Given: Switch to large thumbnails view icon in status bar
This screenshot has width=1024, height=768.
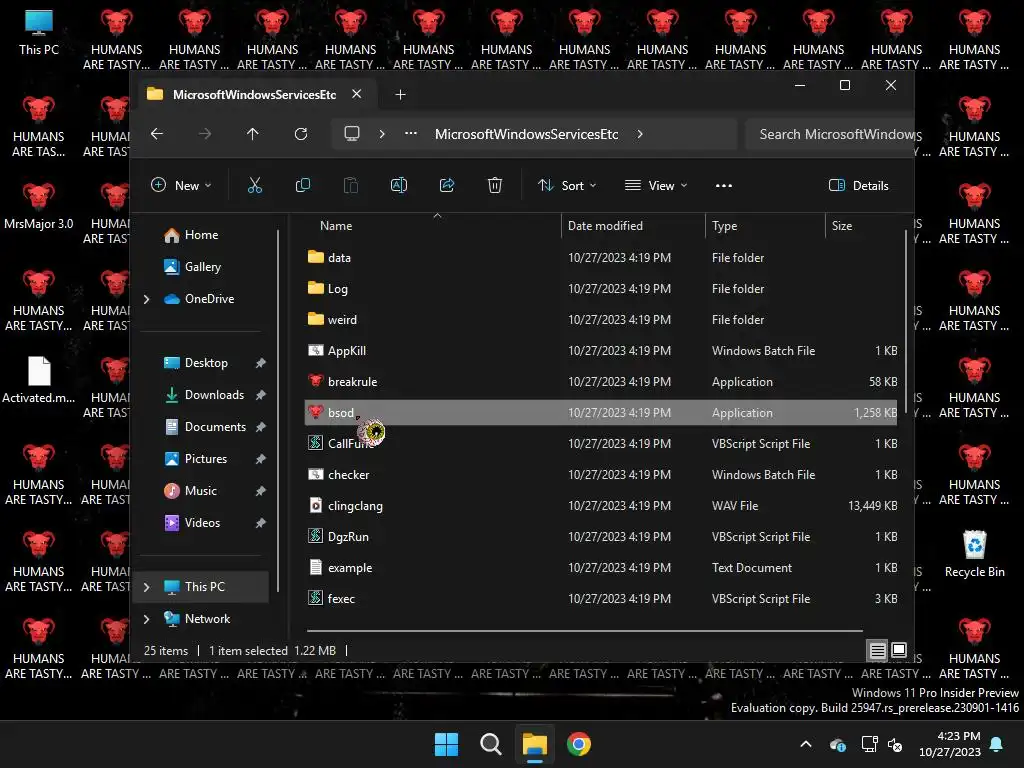Looking at the screenshot, I should point(899,650).
